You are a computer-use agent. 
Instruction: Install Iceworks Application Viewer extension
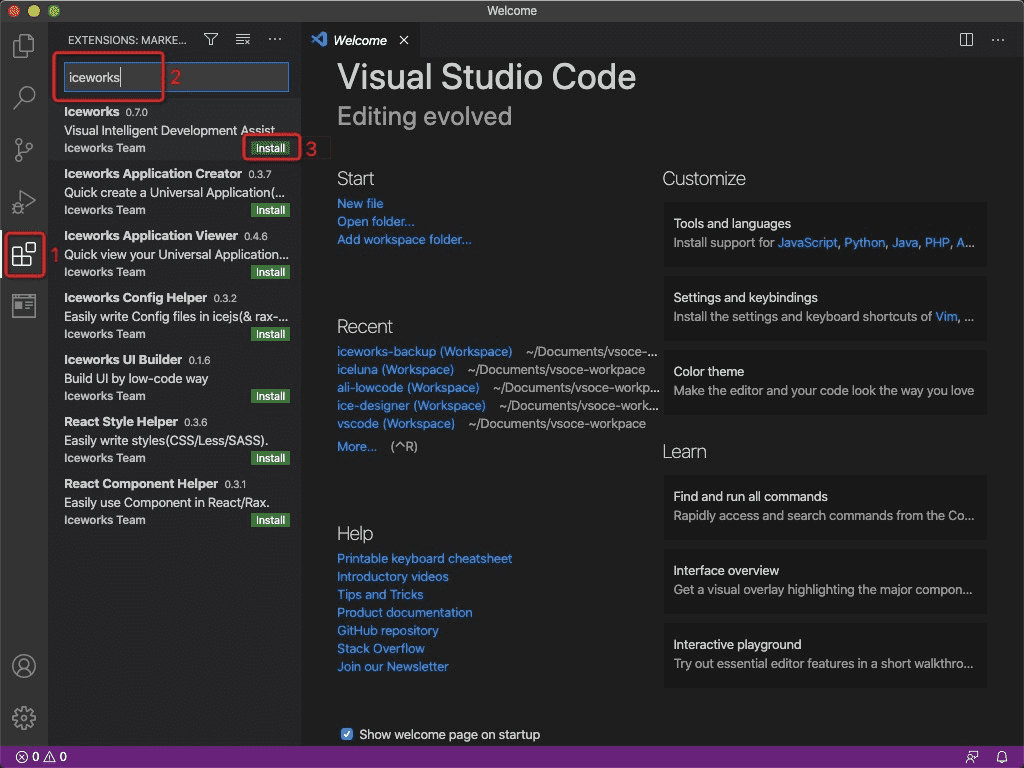(x=270, y=272)
